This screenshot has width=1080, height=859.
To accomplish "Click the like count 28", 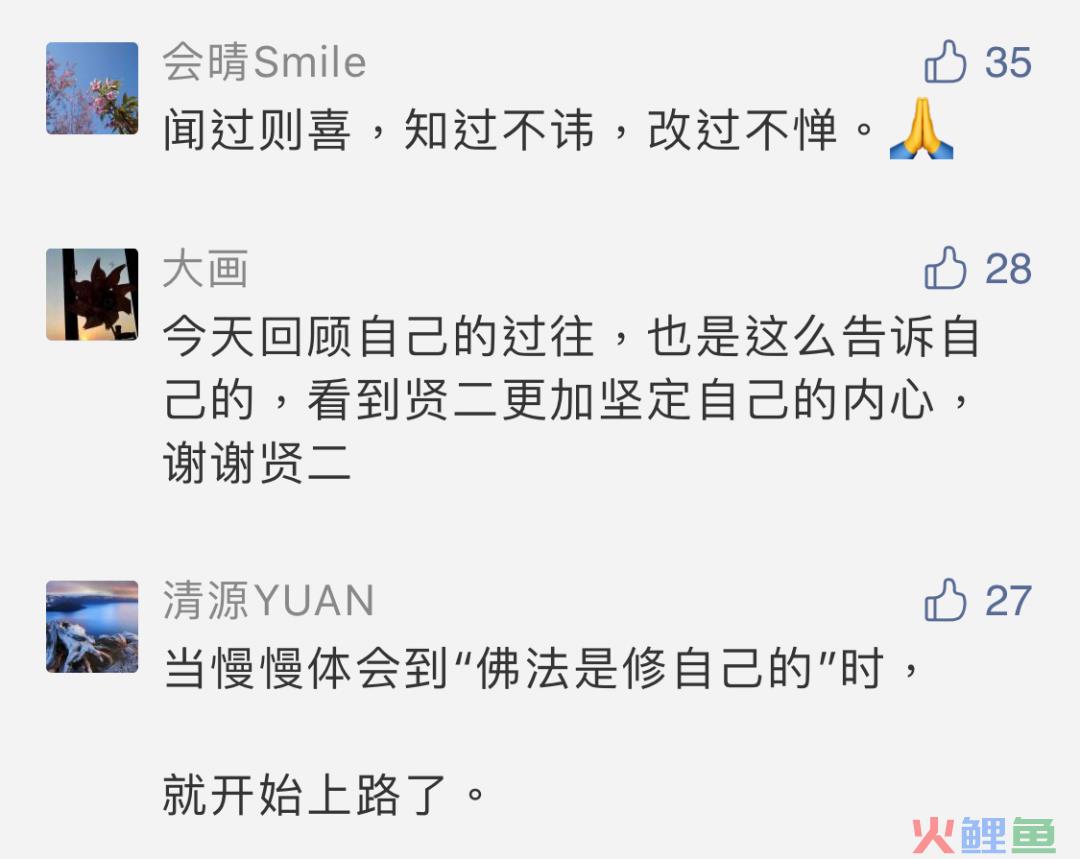I will pyautogui.click(x=1008, y=269).
